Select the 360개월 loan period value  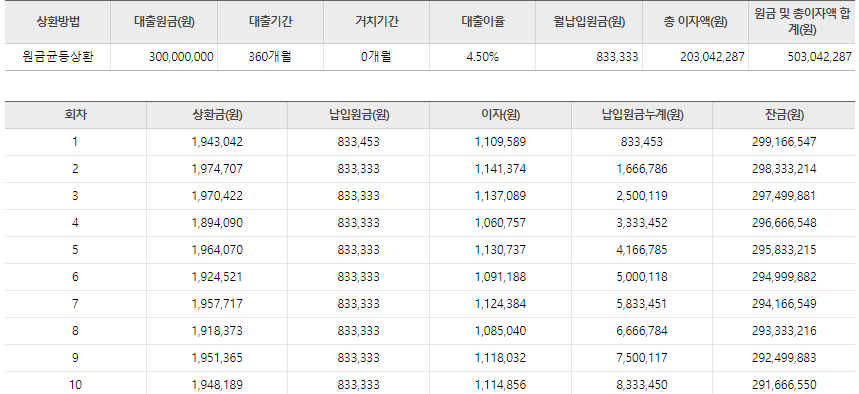pos(270,57)
